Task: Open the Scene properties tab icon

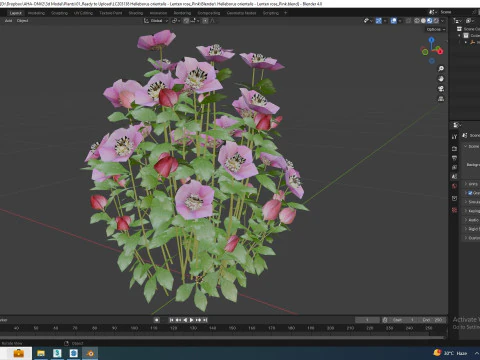Action: pyautogui.click(x=454, y=177)
